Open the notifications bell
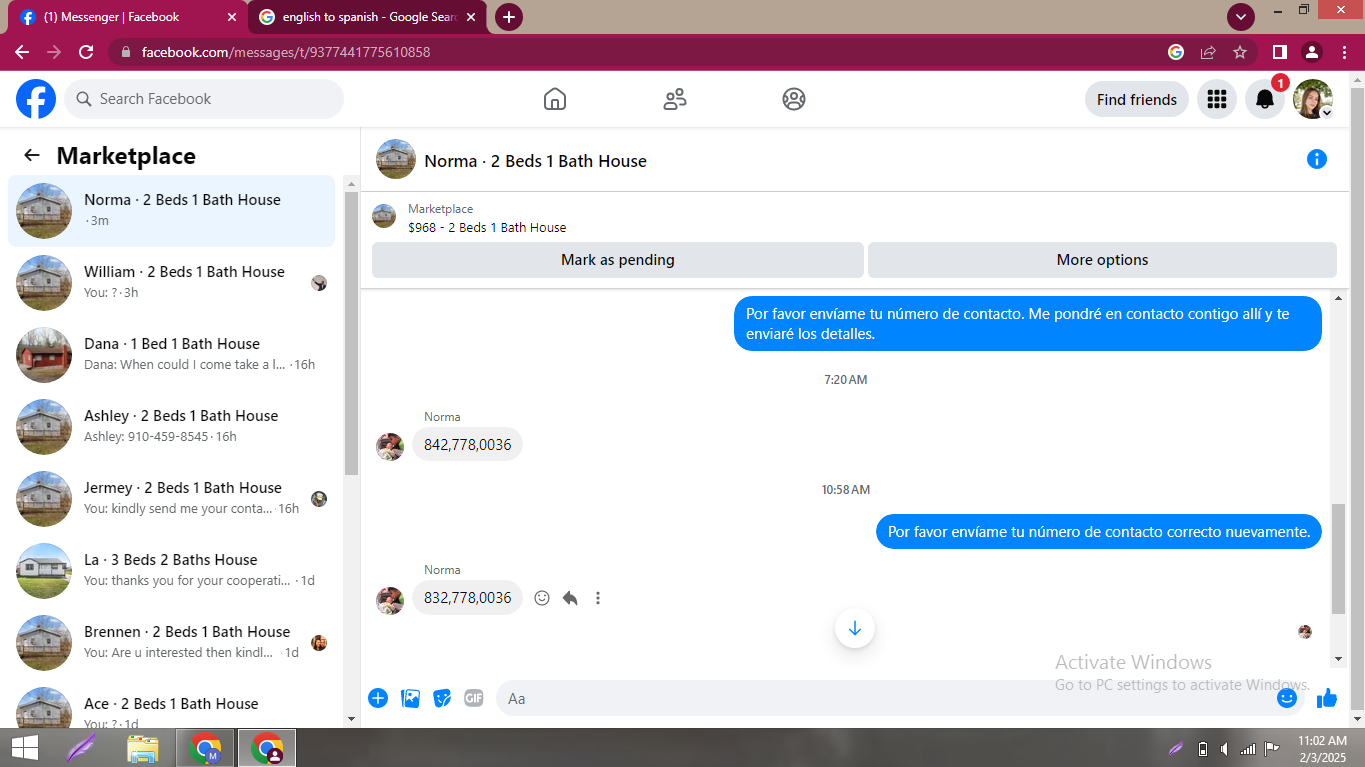This screenshot has height=767, width=1365. [1265, 99]
